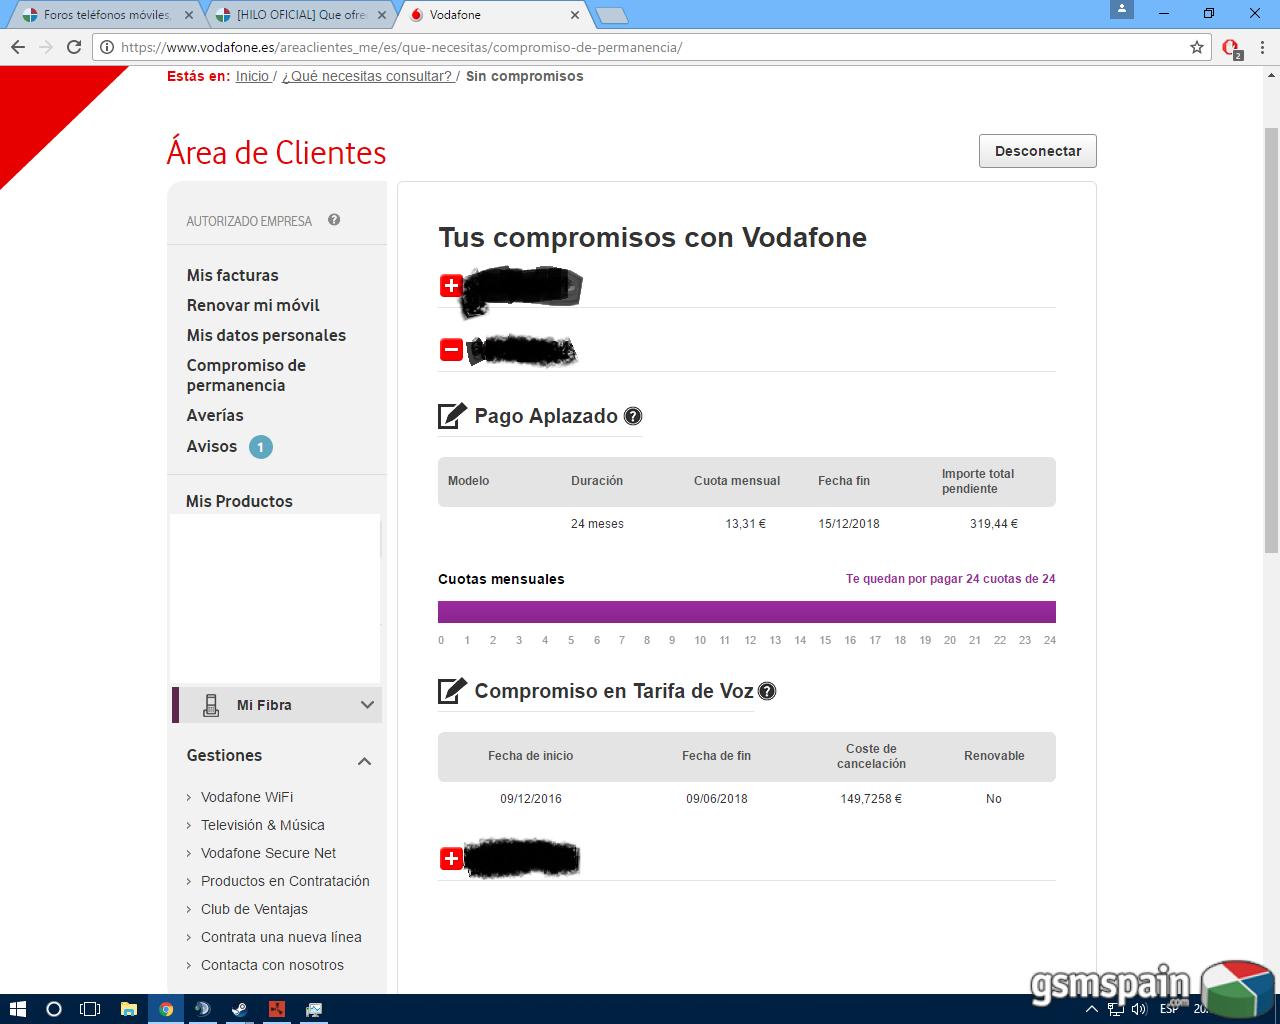Click help icon beside Autorizado Empresa
The width and height of the screenshot is (1280, 1024).
(334, 220)
